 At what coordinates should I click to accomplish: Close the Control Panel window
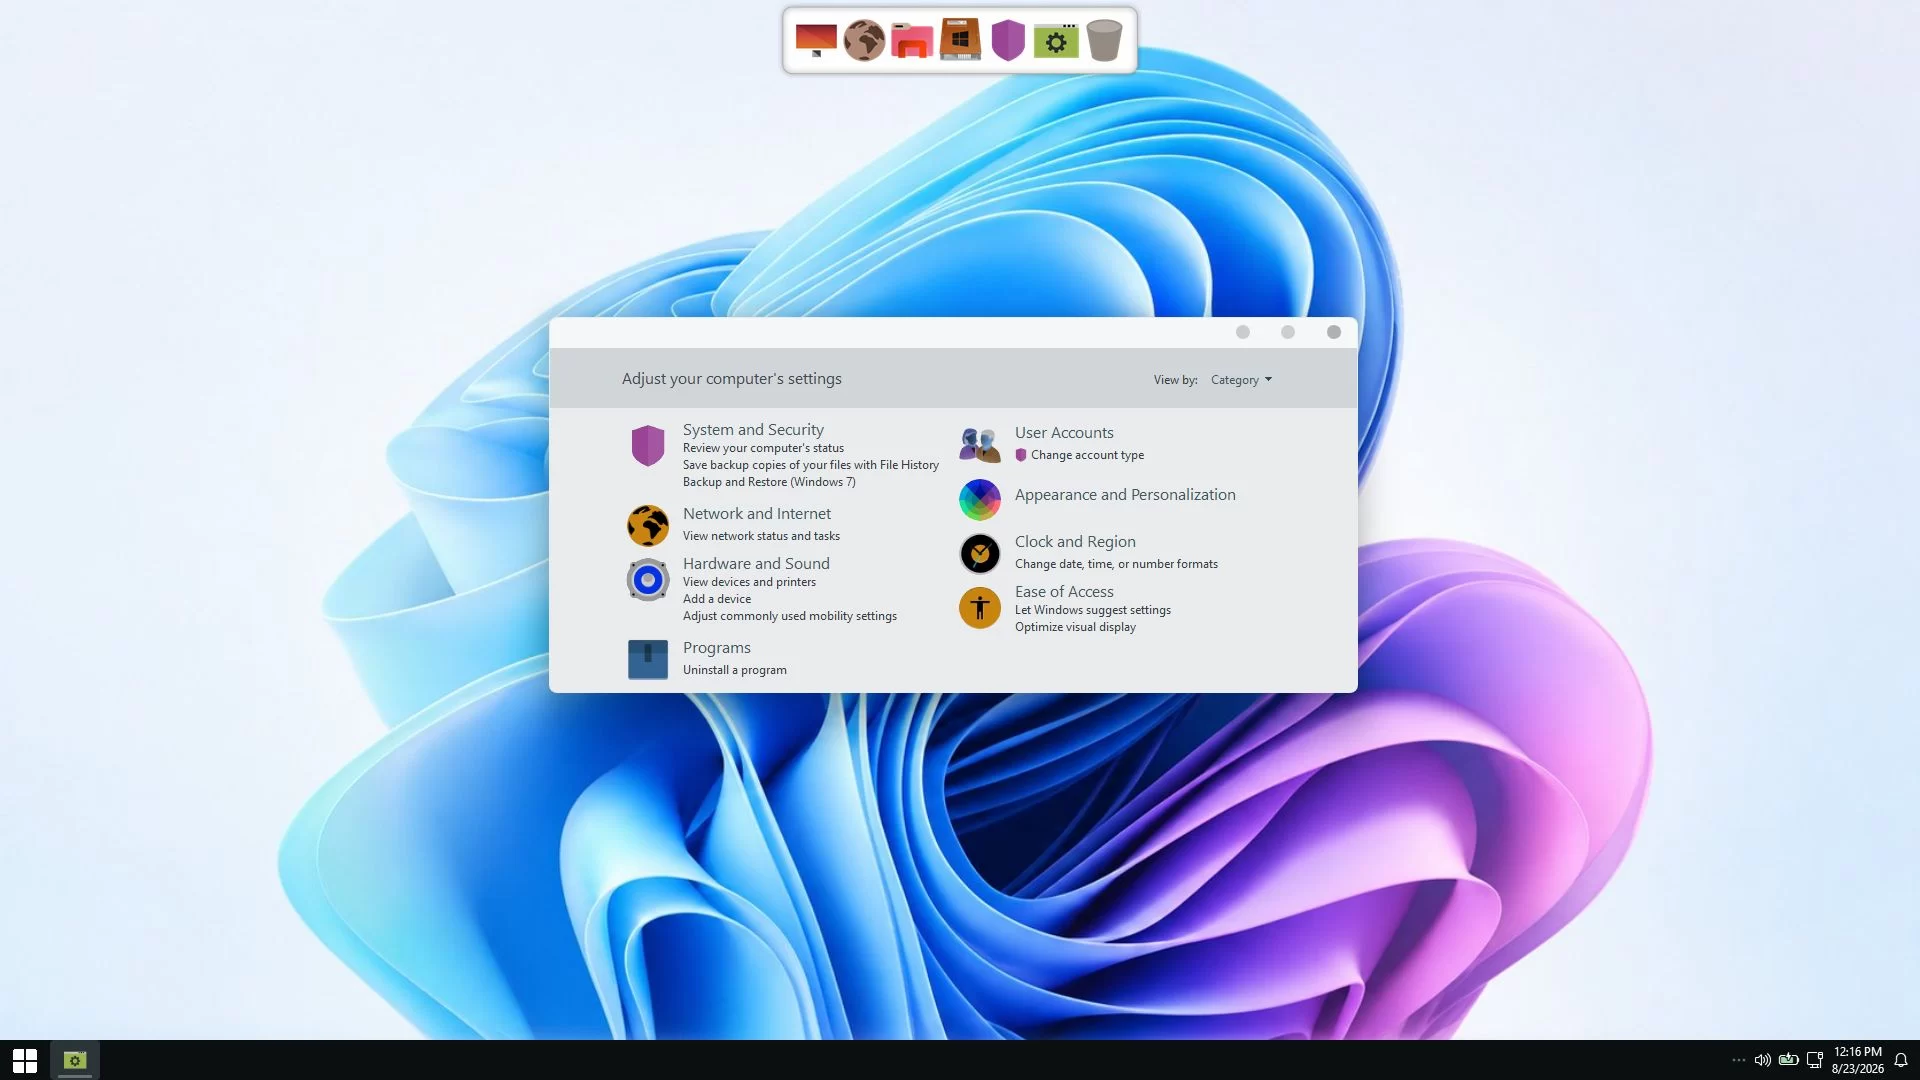pos(1334,332)
